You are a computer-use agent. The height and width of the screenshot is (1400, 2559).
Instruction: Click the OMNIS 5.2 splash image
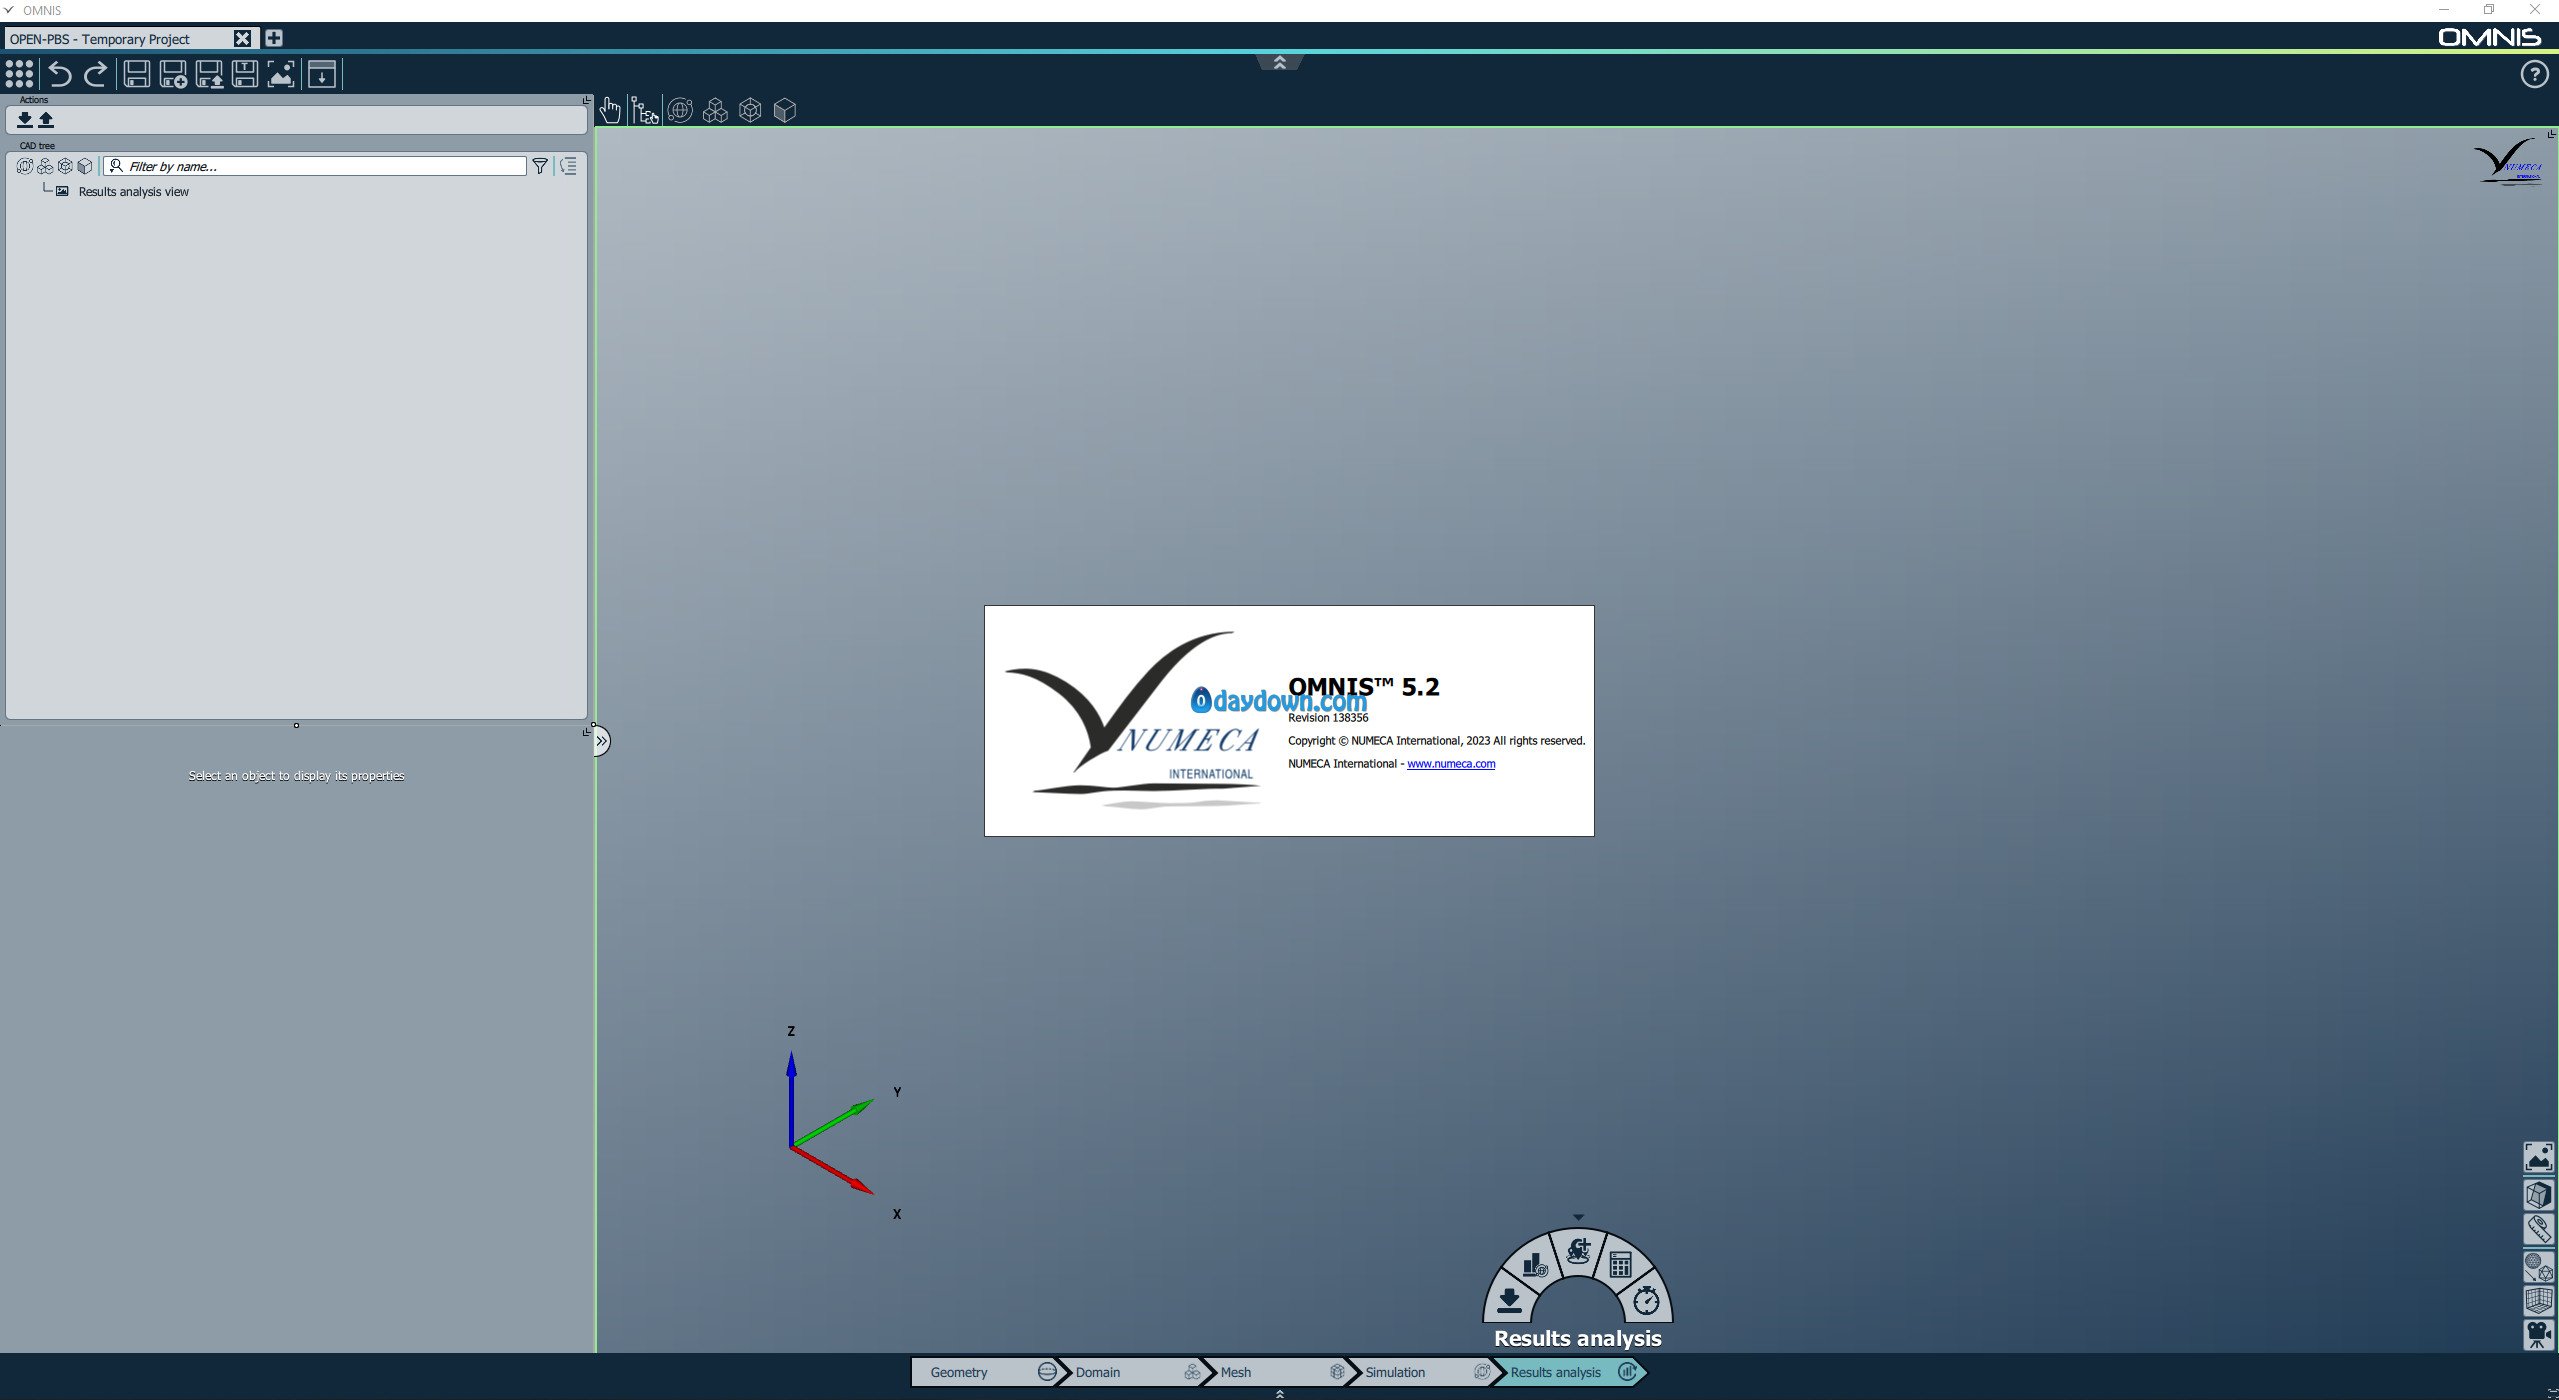coord(1289,721)
